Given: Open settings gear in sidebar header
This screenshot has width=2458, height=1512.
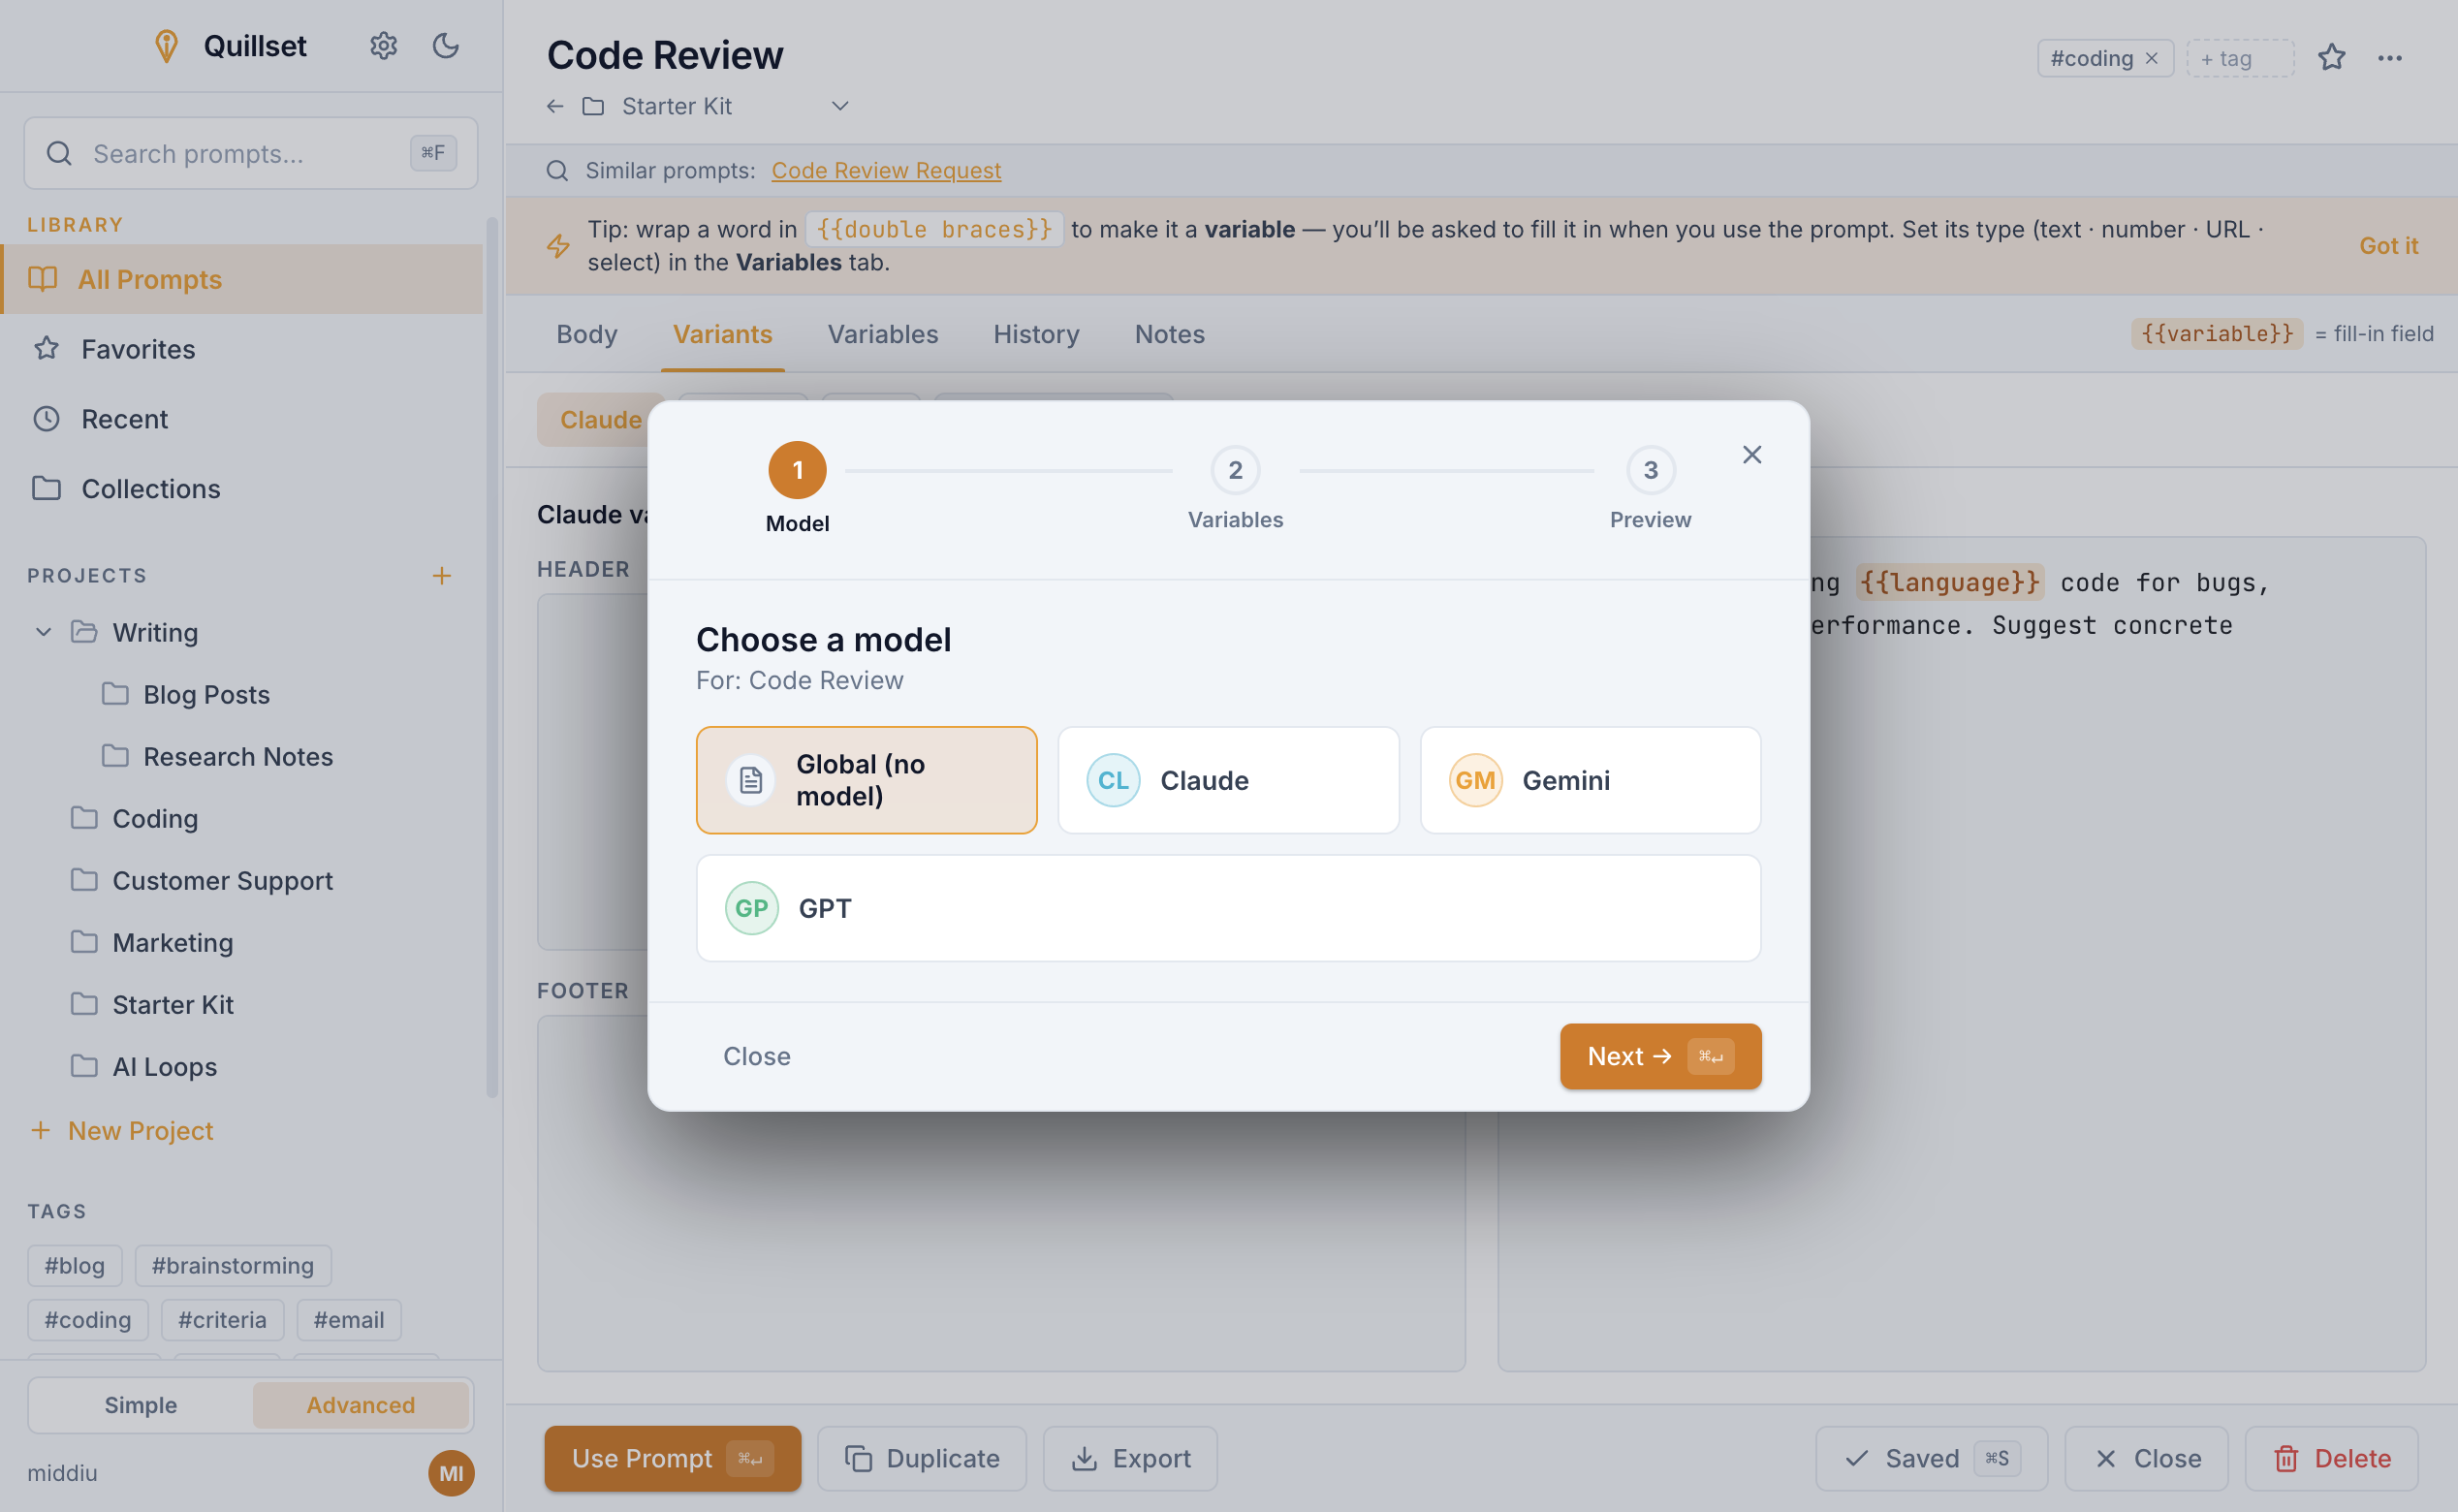Looking at the screenshot, I should pyautogui.click(x=383, y=46).
